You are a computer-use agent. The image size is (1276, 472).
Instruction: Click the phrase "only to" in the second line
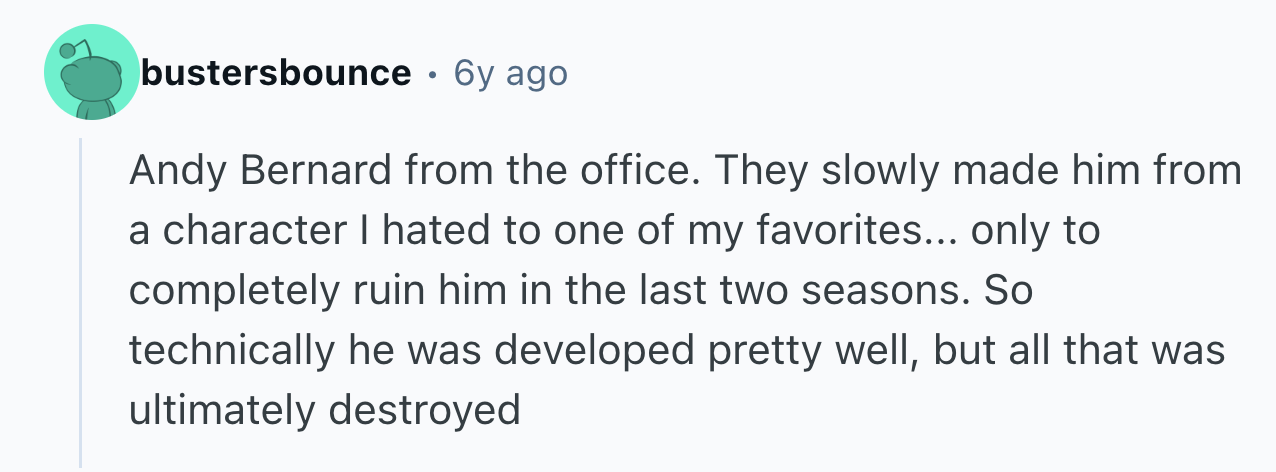(x=1034, y=232)
